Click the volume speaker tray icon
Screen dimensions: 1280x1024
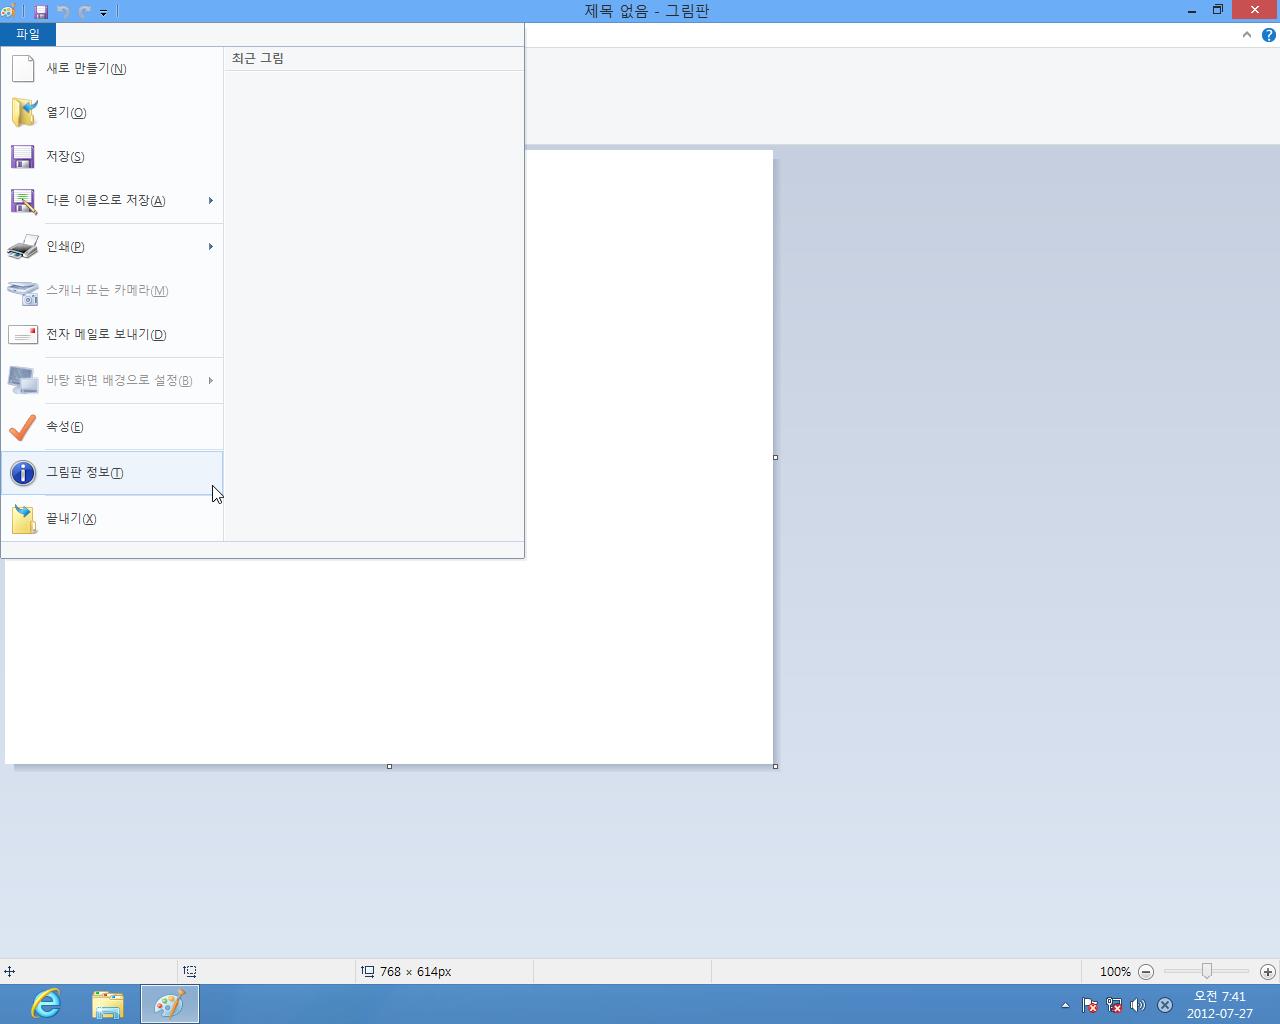pos(1138,1005)
